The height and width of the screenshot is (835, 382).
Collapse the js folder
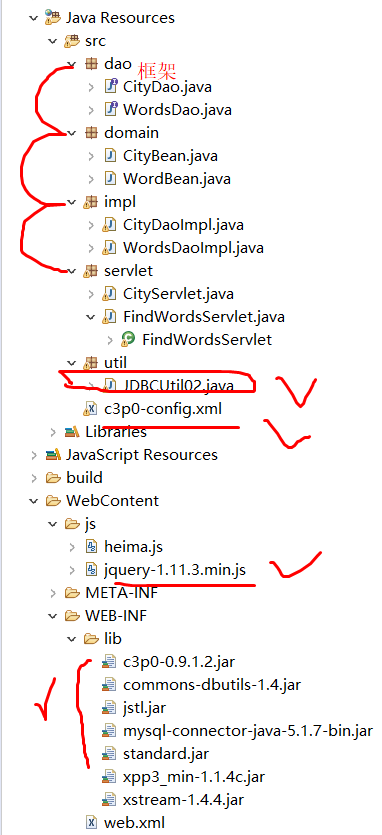[53, 524]
